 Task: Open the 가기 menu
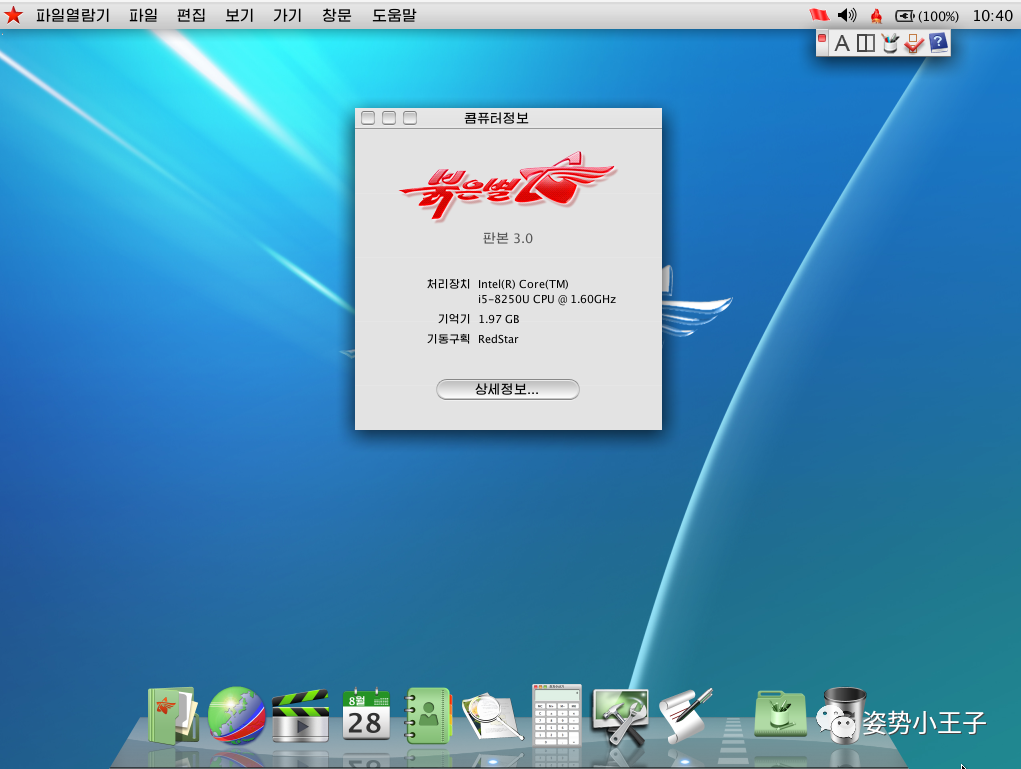287,15
